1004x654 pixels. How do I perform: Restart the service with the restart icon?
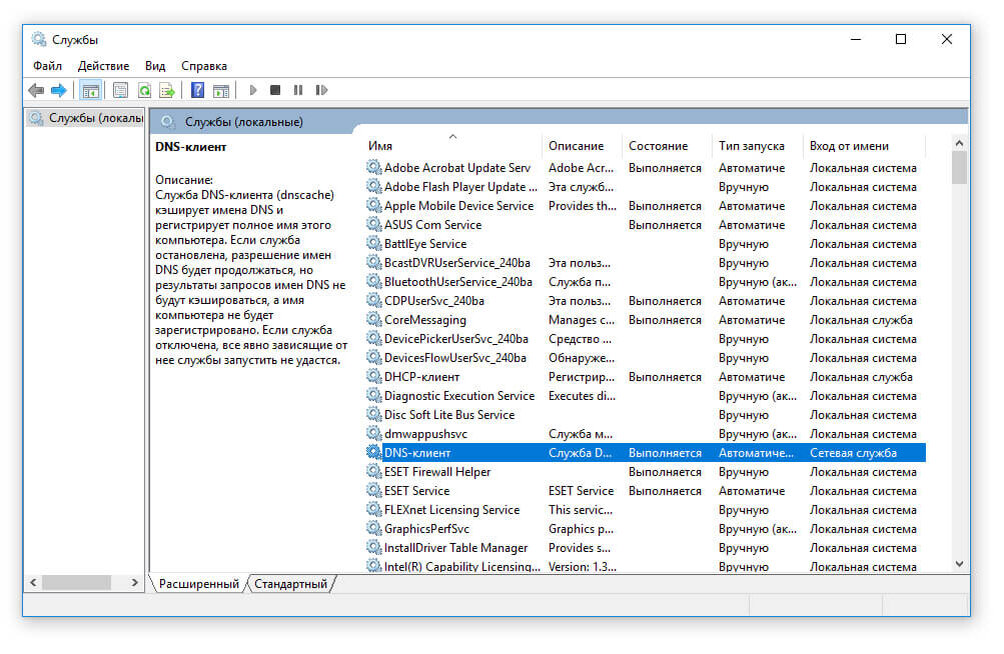(321, 90)
